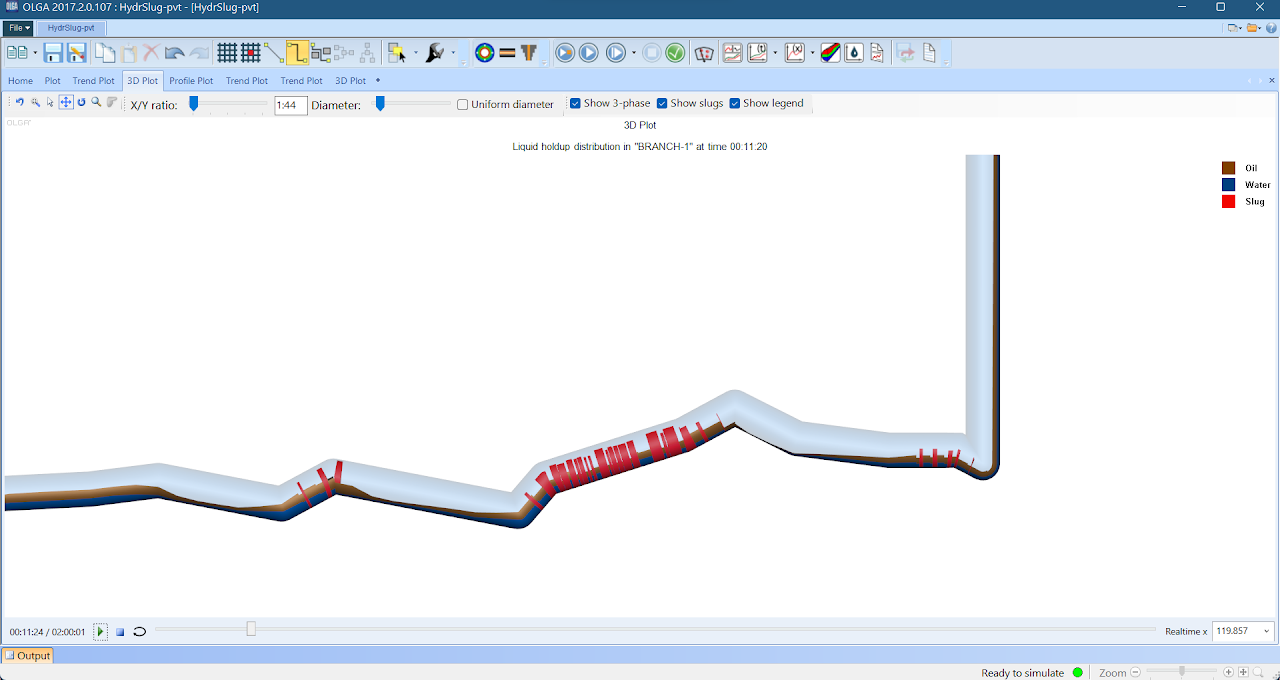Switch to the Plot tab
Screen dimensions: 1280x680
click(x=53, y=80)
